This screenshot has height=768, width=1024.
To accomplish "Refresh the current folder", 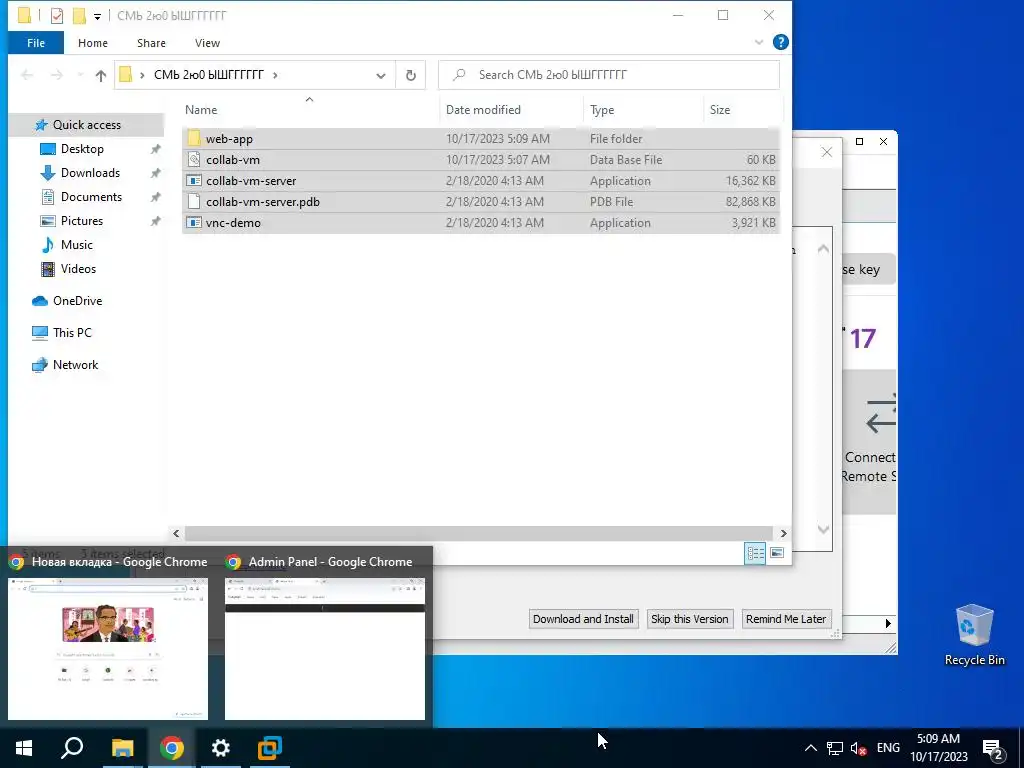I will point(411,75).
